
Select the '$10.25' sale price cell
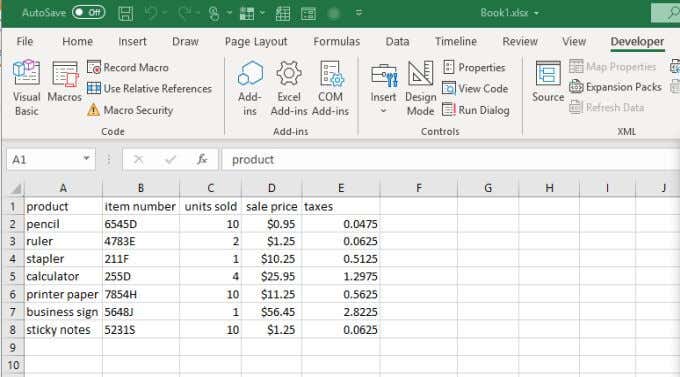pyautogui.click(x=271, y=259)
